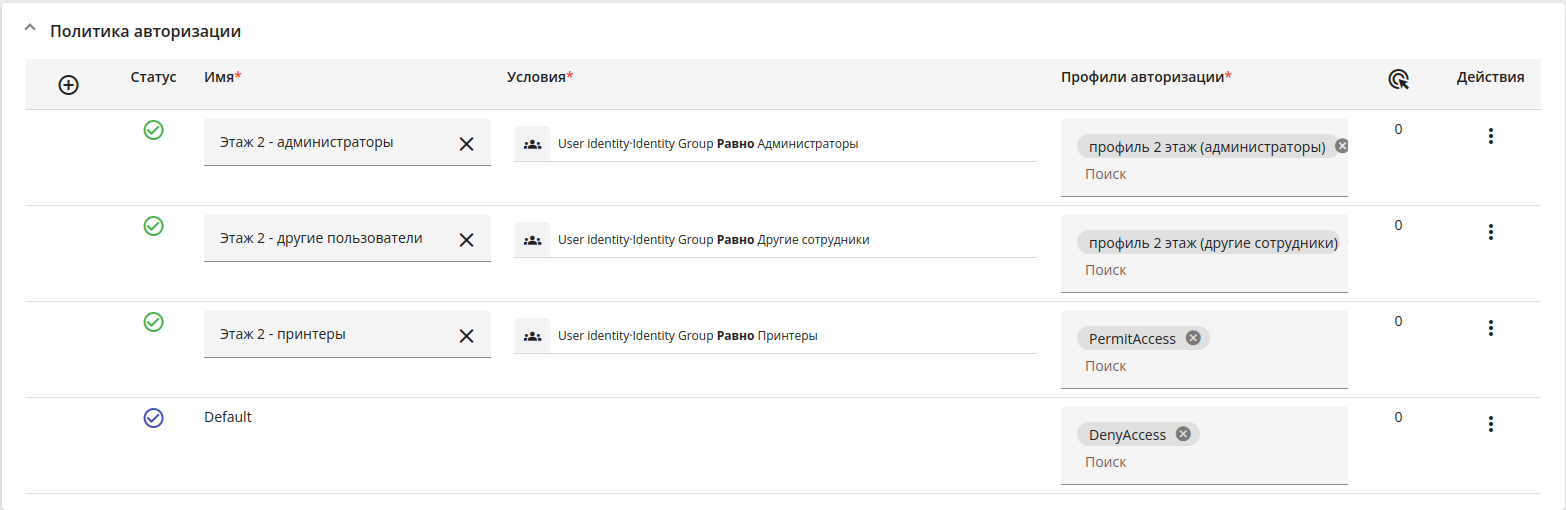Remove the DenyAccess profile chip
Viewport: 1566px width, 510px height.
(x=1183, y=434)
